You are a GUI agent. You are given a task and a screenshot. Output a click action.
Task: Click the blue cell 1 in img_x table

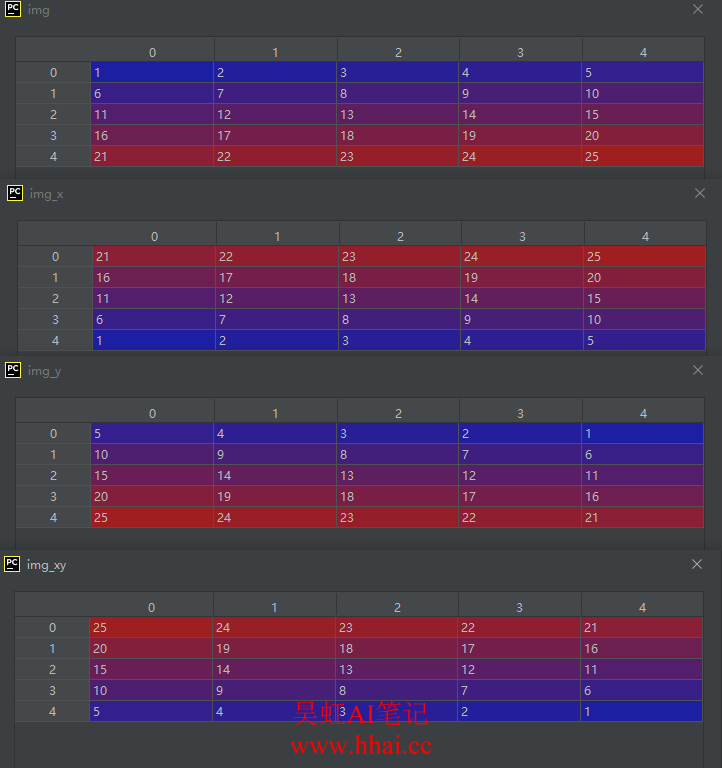(x=154, y=341)
